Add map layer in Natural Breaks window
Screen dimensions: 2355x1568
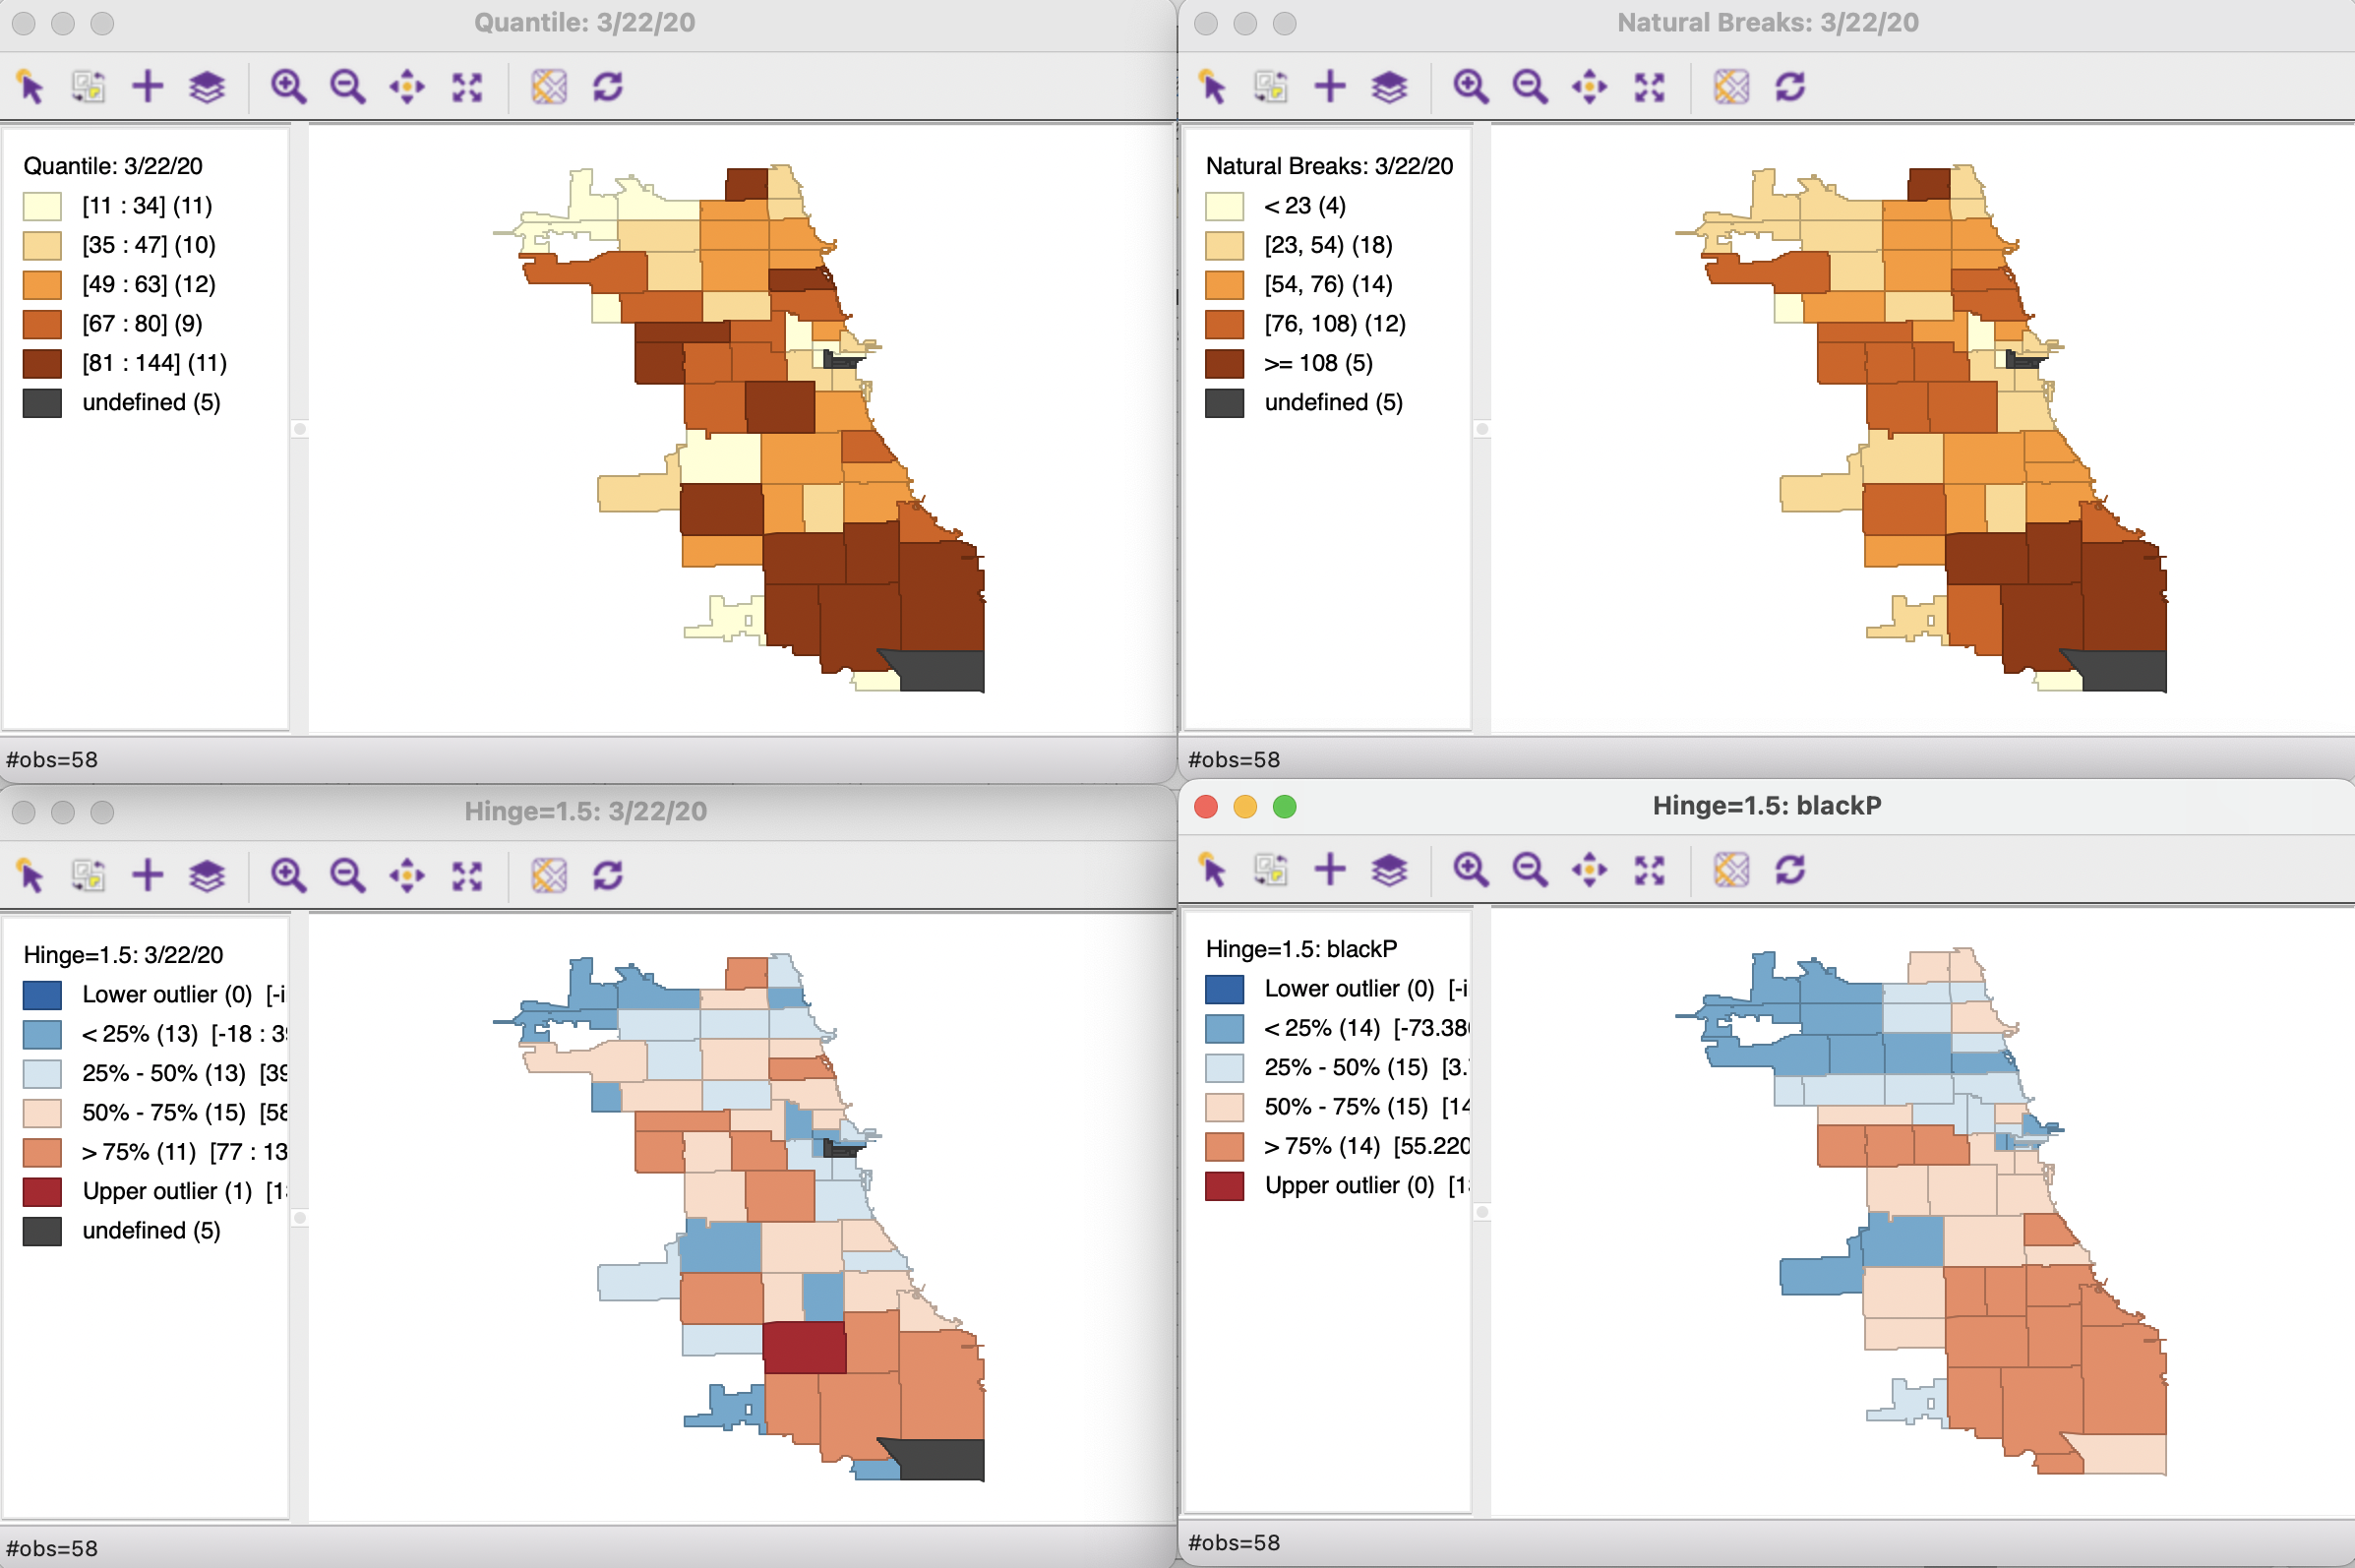tap(1330, 87)
